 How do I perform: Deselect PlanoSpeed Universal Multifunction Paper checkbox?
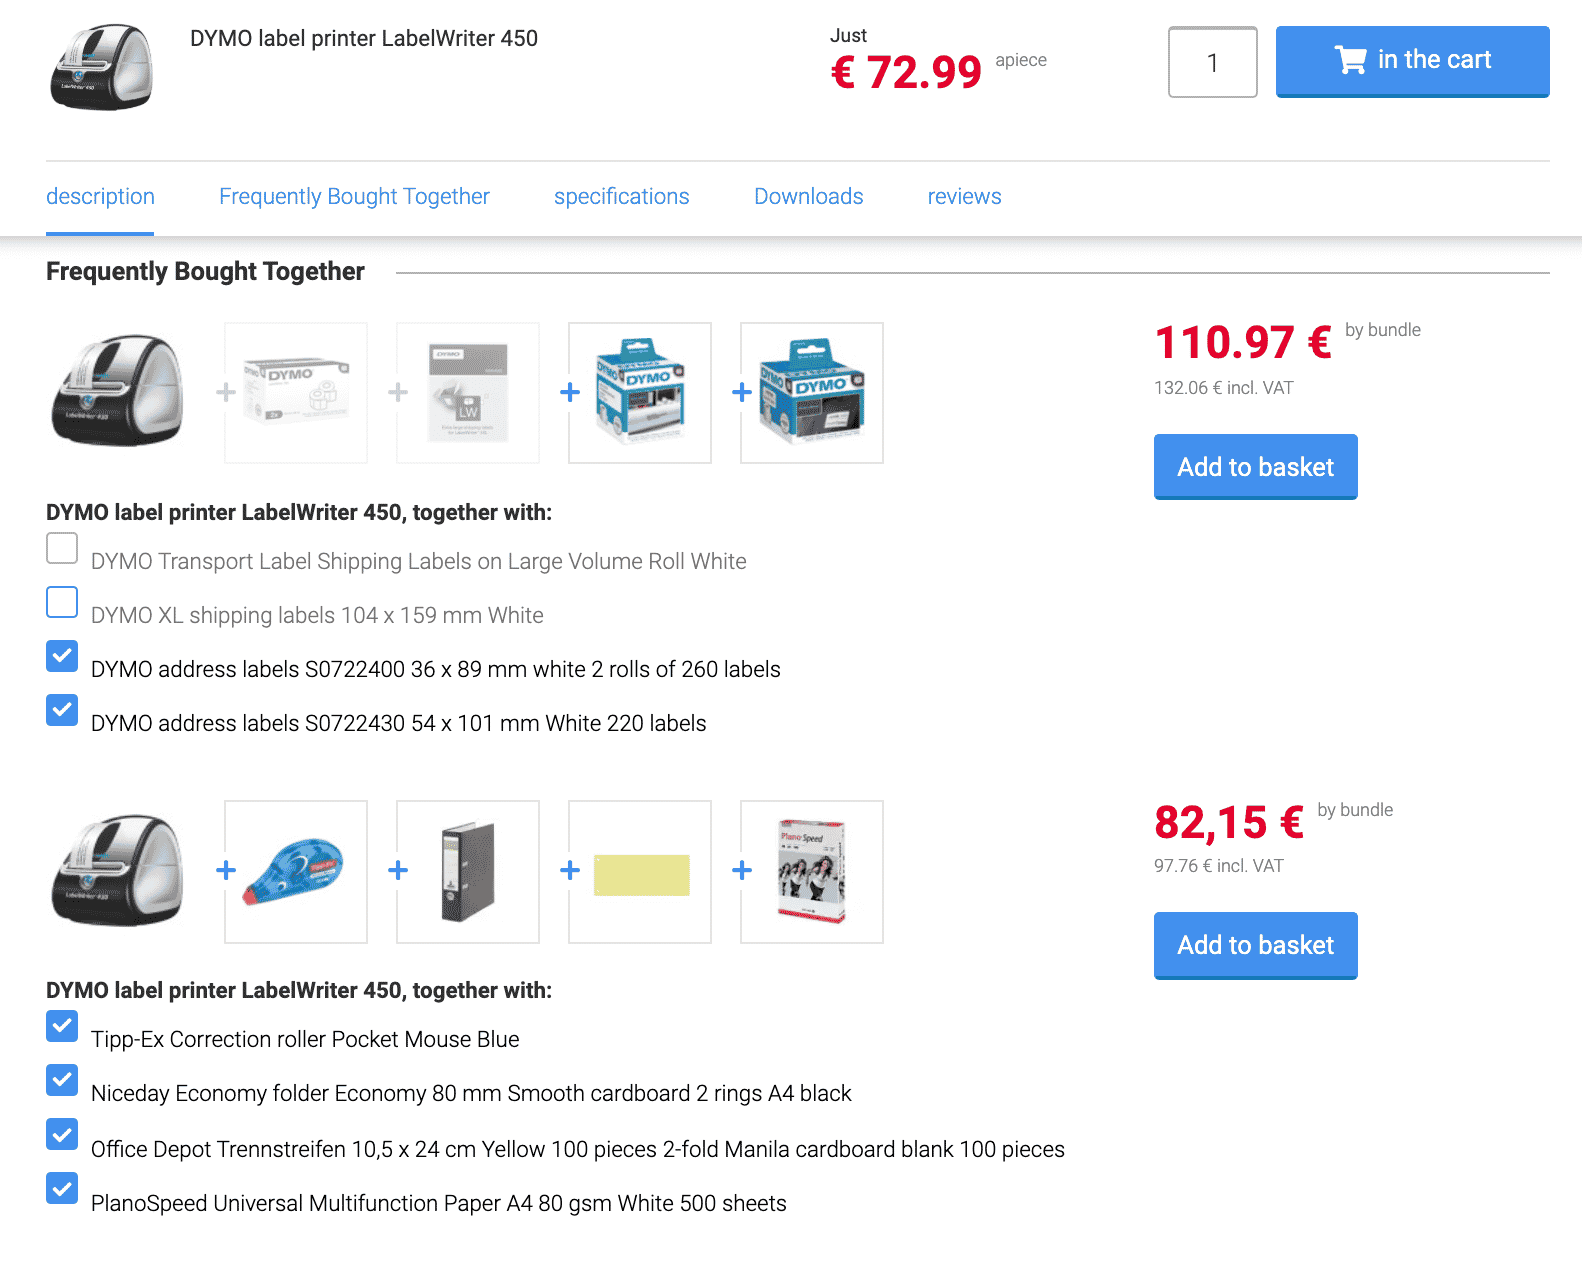click(62, 1188)
